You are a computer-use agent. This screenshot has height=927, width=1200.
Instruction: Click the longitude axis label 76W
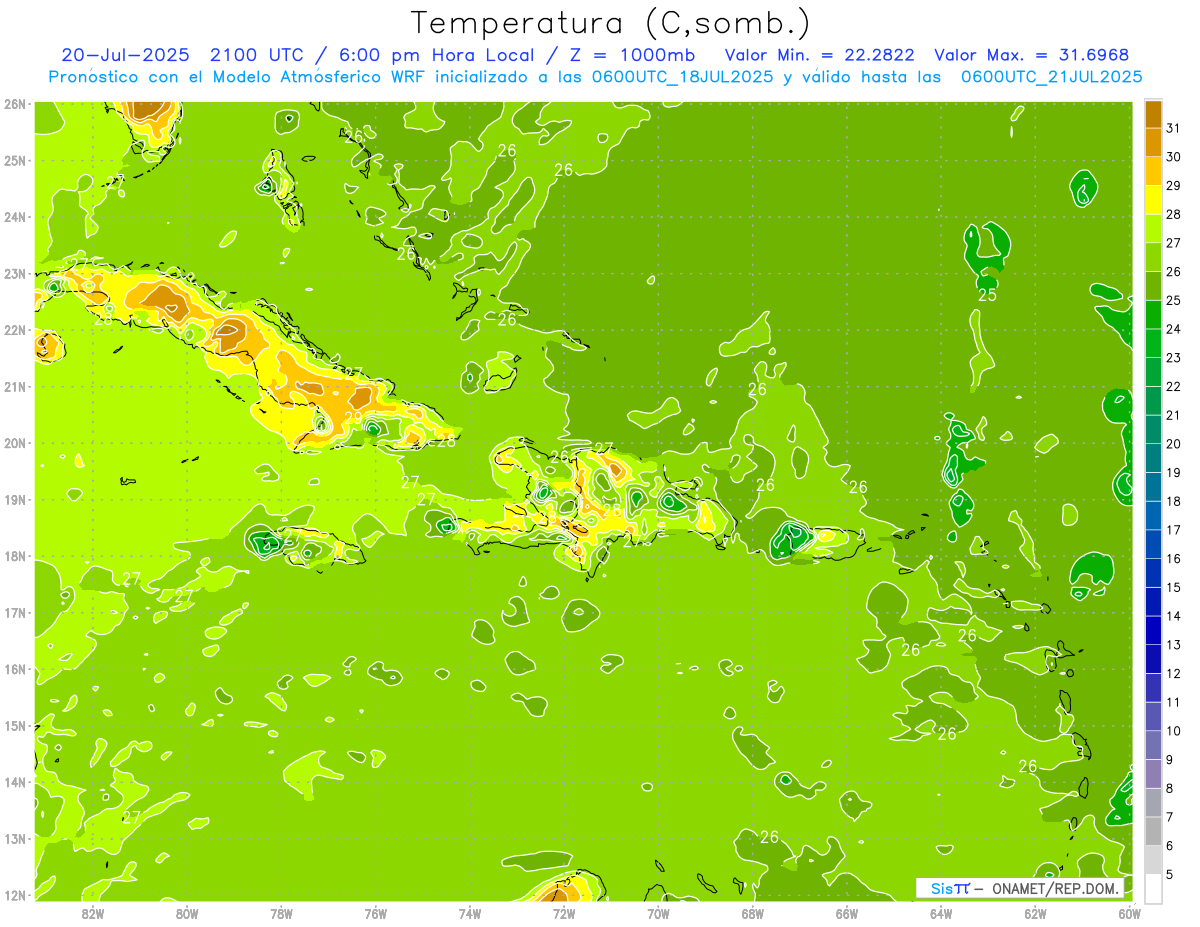point(375,913)
